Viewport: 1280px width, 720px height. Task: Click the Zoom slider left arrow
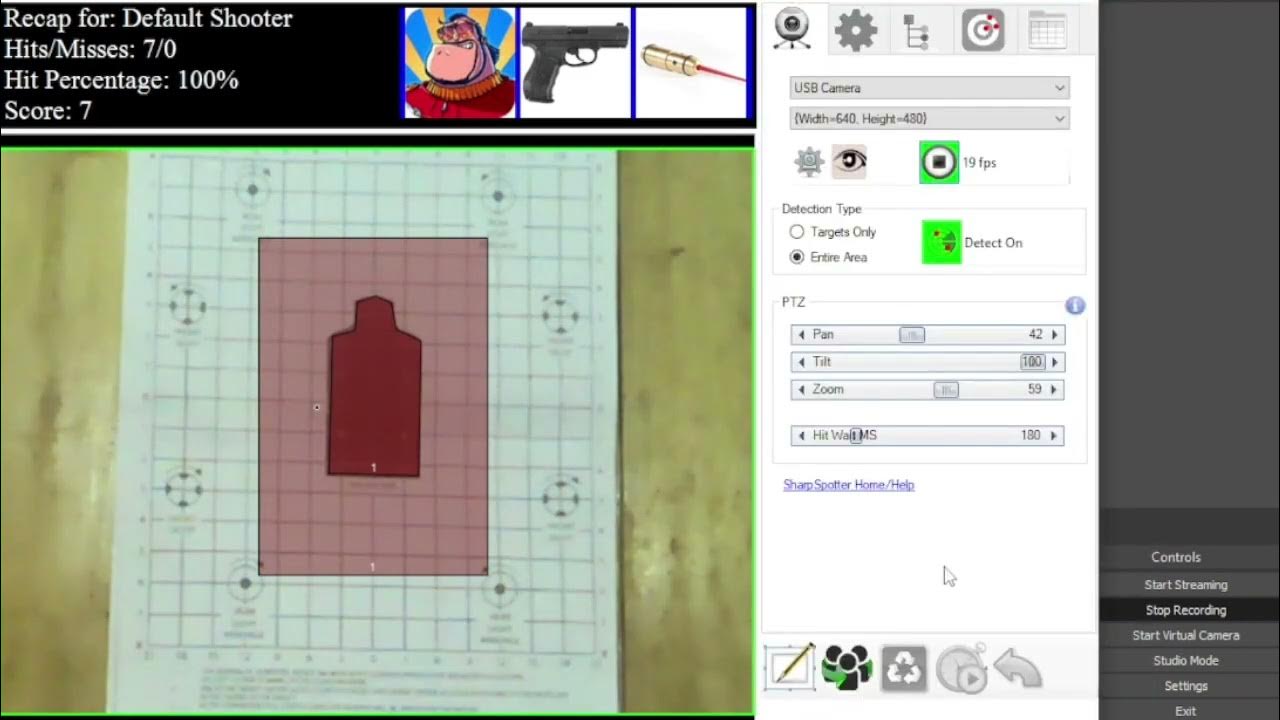(x=801, y=390)
